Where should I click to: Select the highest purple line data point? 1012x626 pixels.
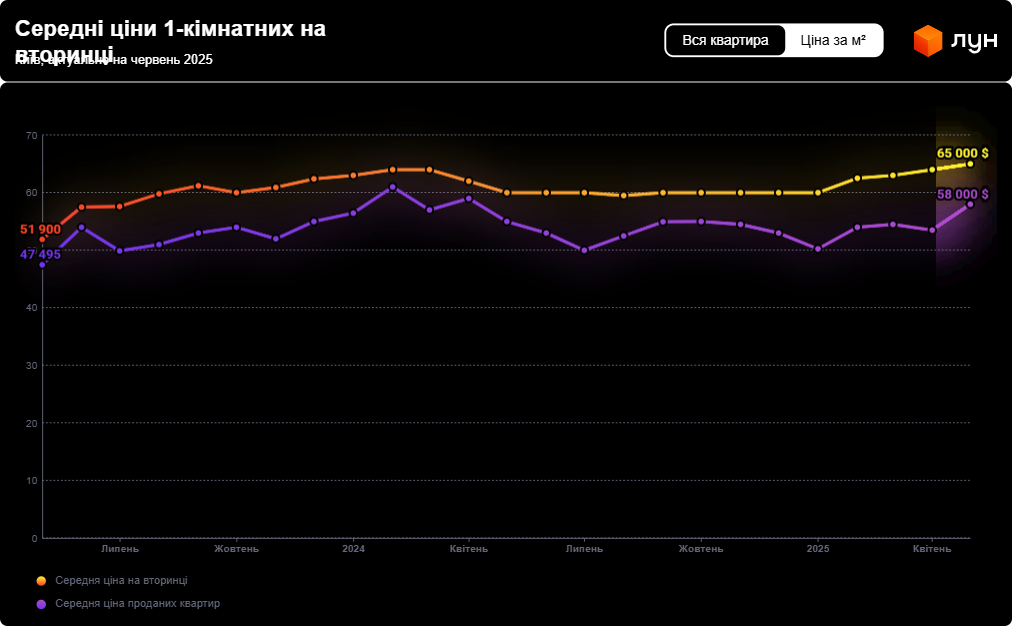[x=392, y=187]
